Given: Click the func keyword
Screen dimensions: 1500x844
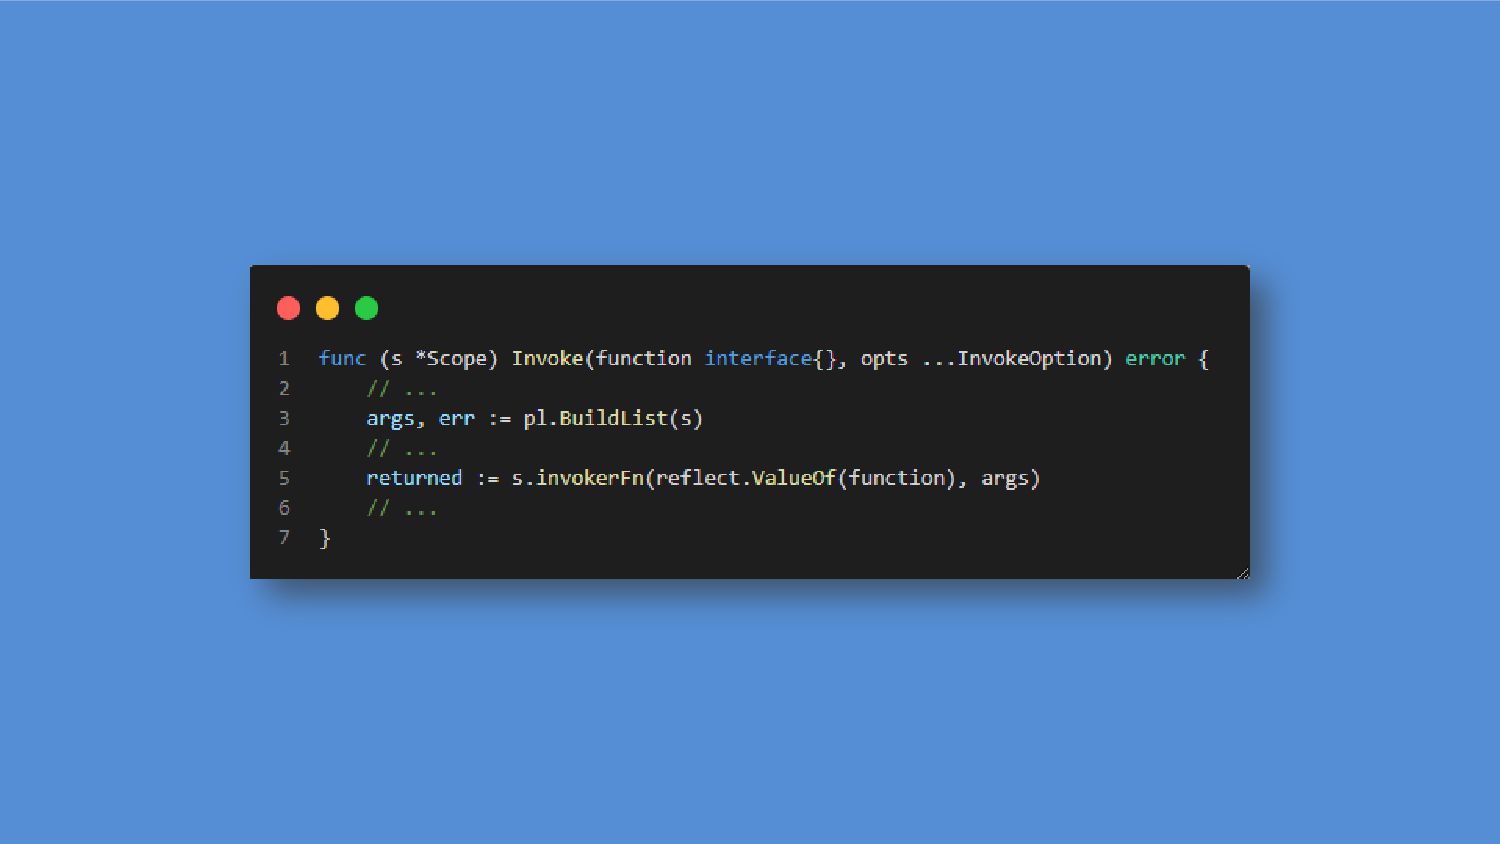Looking at the screenshot, I should coord(342,358).
